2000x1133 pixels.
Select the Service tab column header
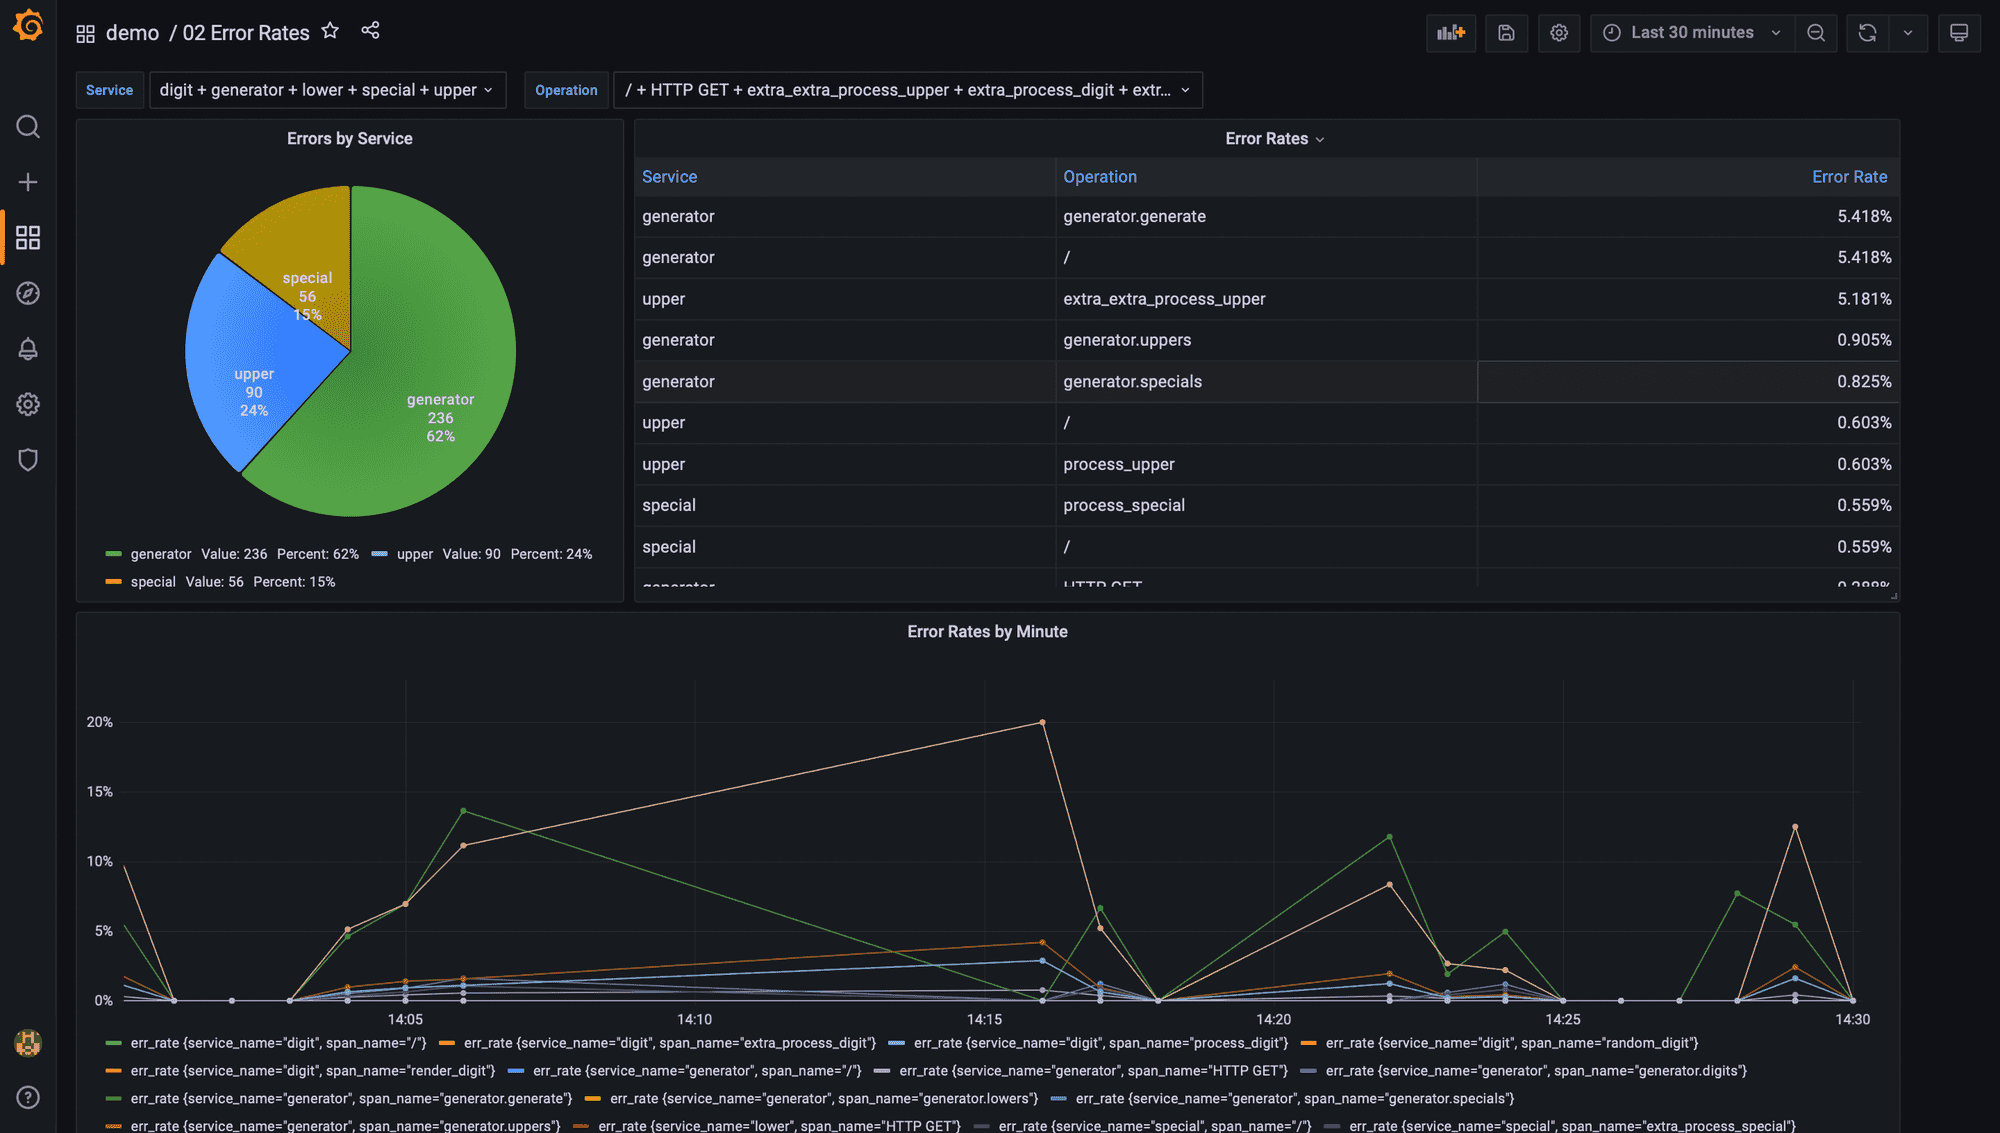(x=669, y=176)
